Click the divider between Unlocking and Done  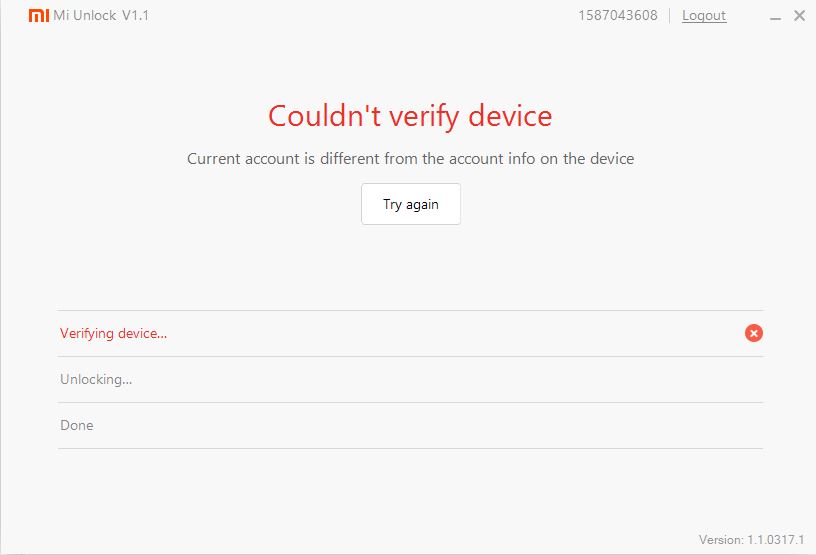(x=410, y=402)
